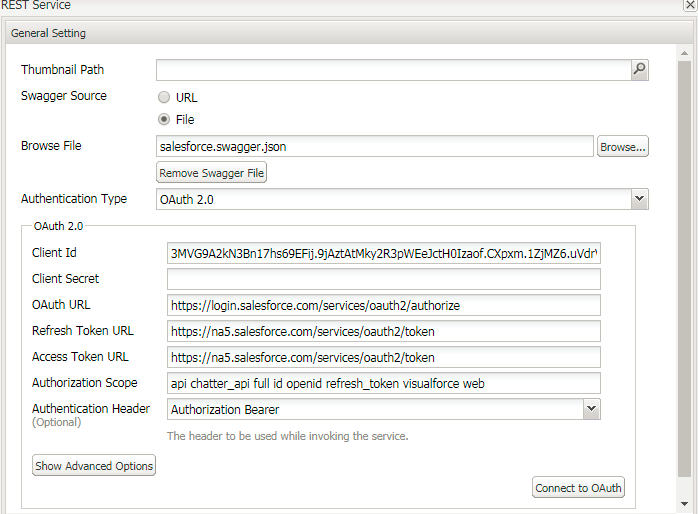
Task: Close the REST Service dialog
Action: [690, 4]
